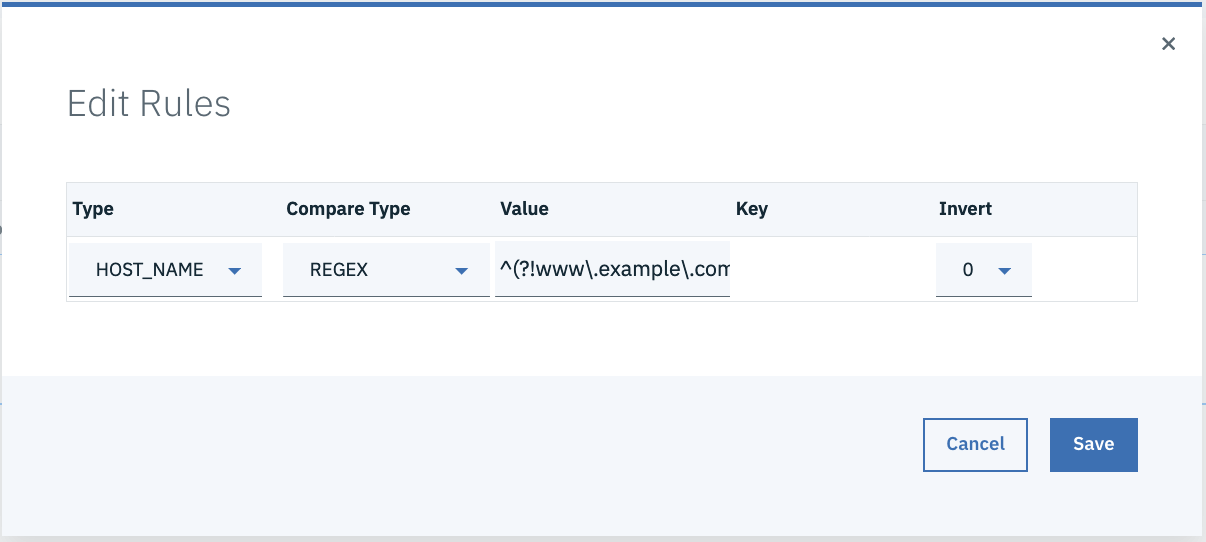Viewport: 1206px width, 542px height.
Task: Click the Key column header
Action: (x=751, y=209)
